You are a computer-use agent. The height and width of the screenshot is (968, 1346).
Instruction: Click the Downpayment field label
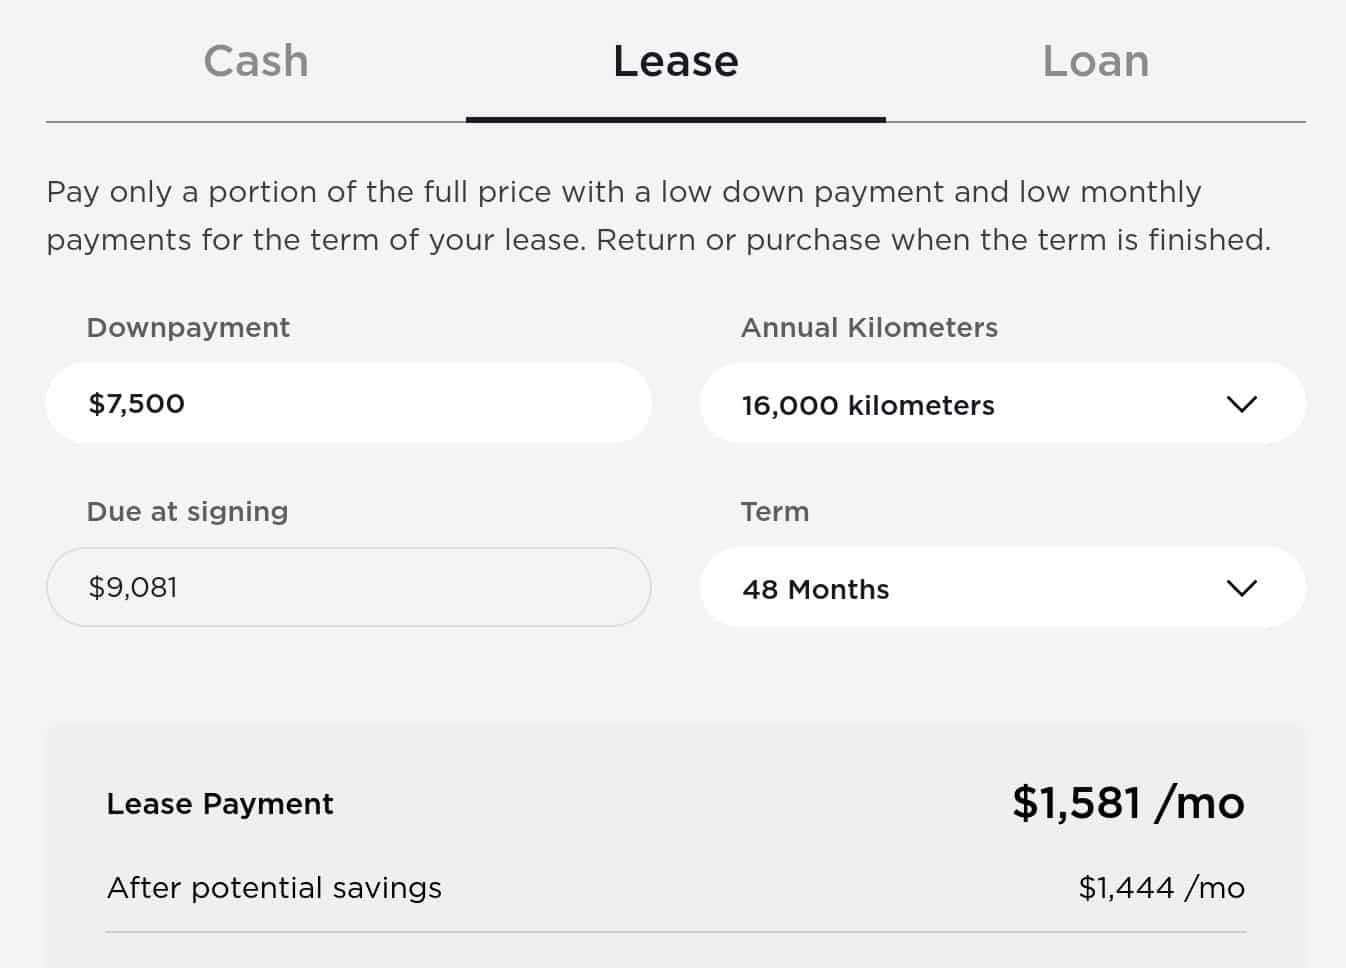[x=188, y=328]
